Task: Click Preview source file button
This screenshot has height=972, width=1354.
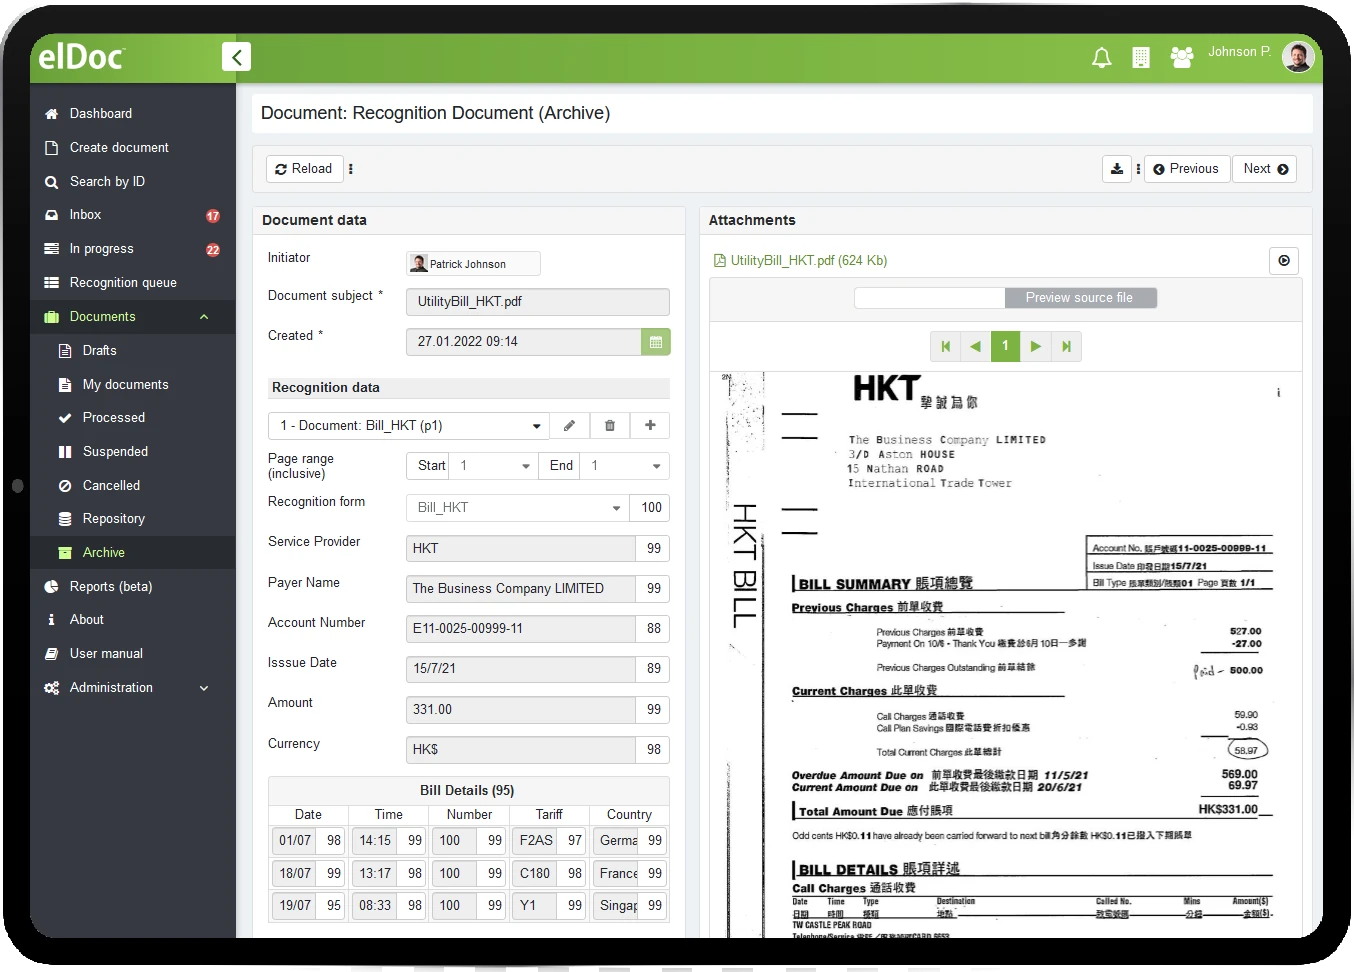Action: [1080, 298]
